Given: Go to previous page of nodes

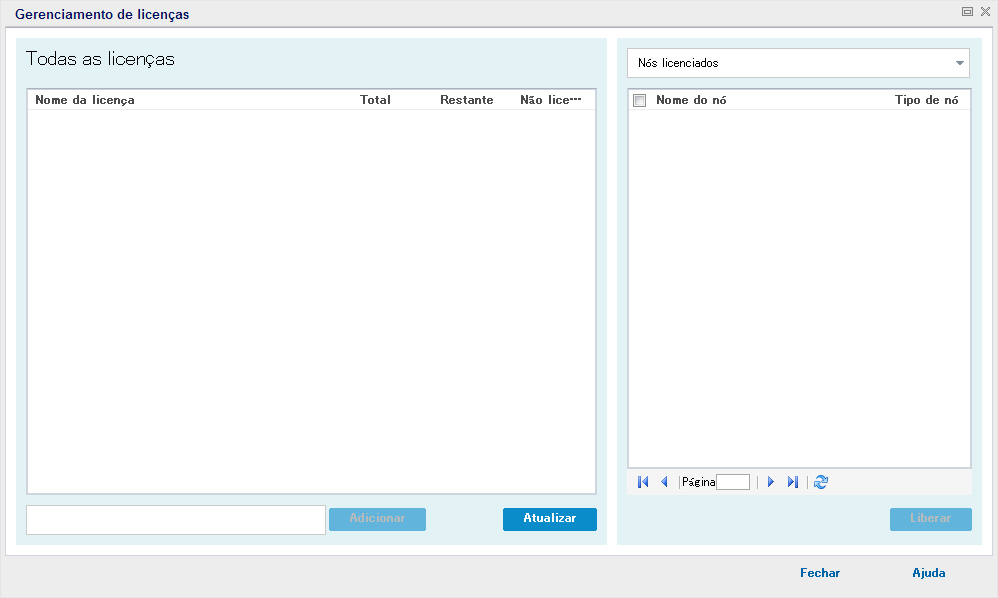Looking at the screenshot, I should tap(664, 482).
